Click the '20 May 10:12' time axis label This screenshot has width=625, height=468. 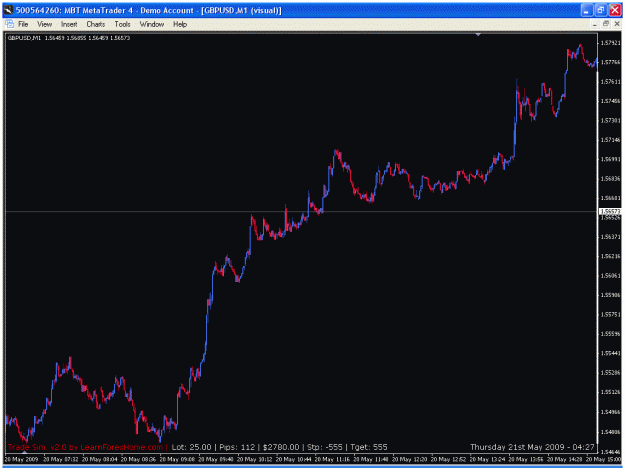click(254, 459)
